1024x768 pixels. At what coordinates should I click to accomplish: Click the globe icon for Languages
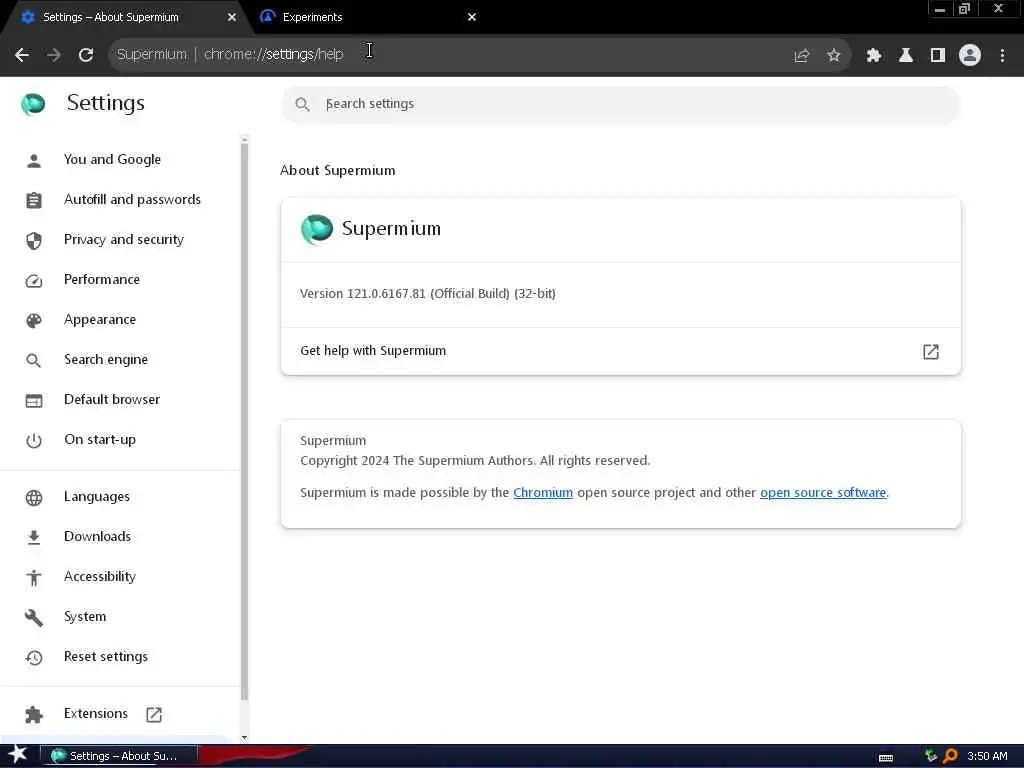pyautogui.click(x=34, y=498)
